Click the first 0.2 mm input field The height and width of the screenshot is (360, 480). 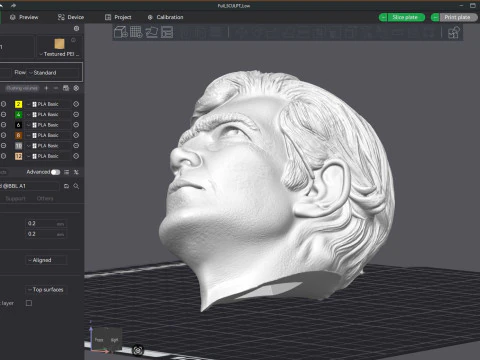tap(46, 224)
